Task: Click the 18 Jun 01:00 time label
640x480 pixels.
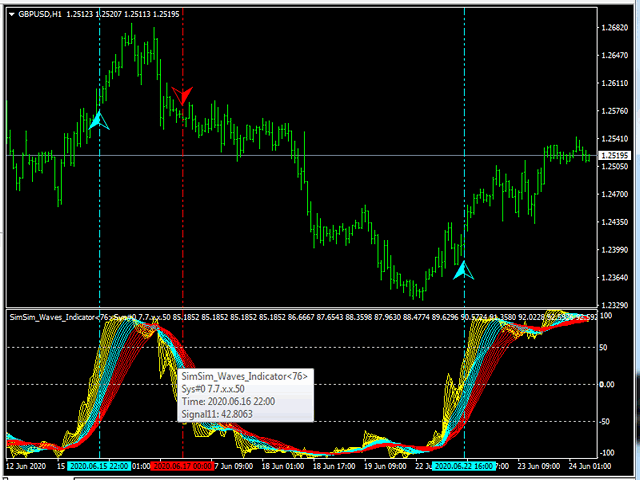Action: [x=283, y=466]
